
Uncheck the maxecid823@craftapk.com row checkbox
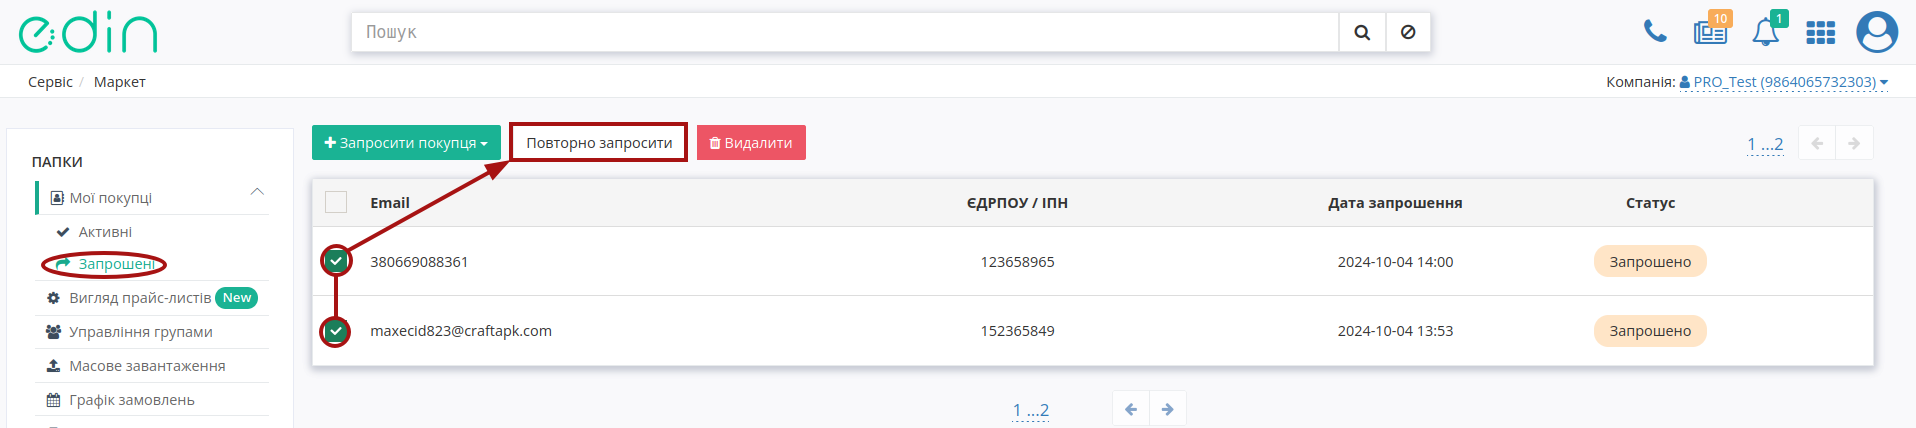tap(336, 331)
